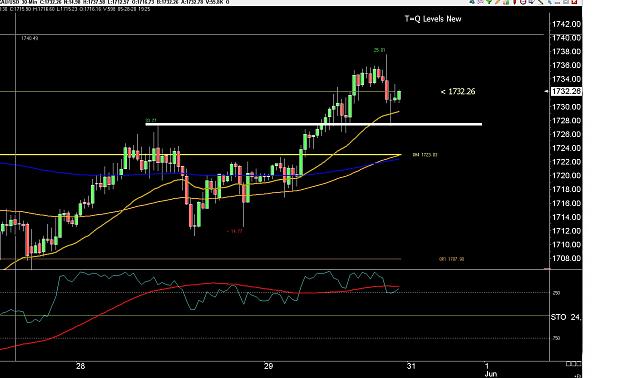This screenshot has width=625, height=378.
Task: Click the last green candle near 1732
Action: coord(399,95)
